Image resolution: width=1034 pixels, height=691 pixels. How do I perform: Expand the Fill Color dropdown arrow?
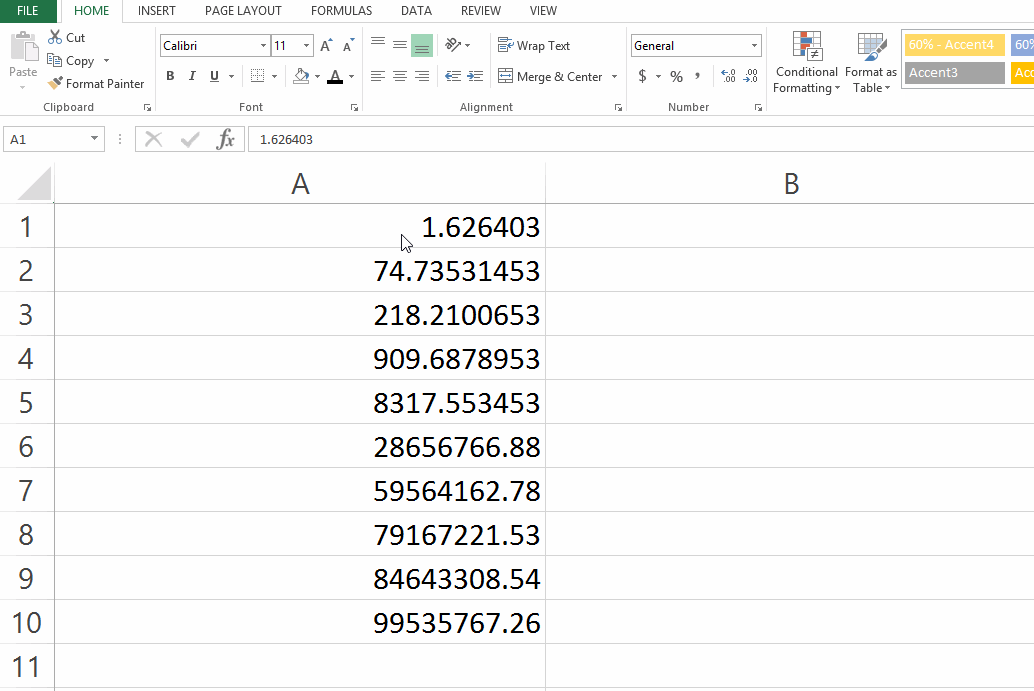(x=318, y=76)
